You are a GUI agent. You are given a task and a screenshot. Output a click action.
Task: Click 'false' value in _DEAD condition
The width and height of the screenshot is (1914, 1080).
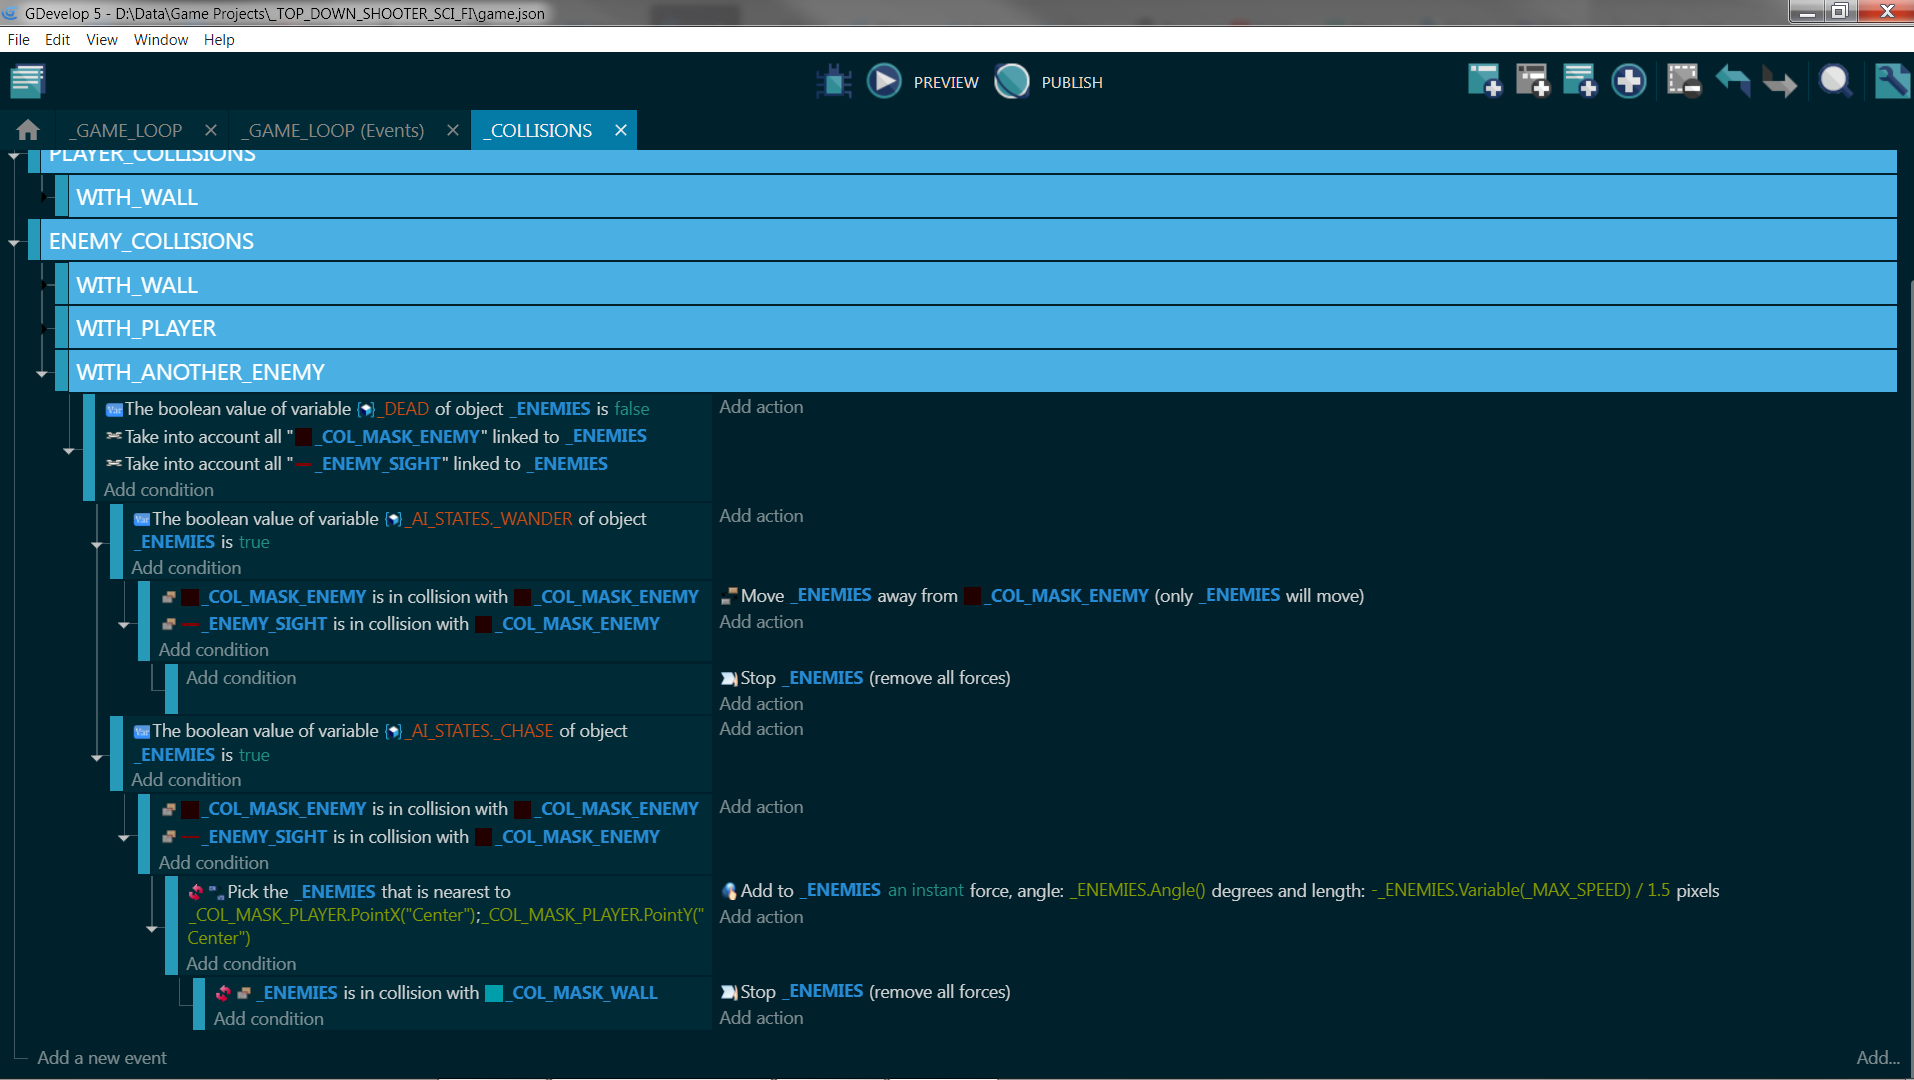tap(631, 409)
